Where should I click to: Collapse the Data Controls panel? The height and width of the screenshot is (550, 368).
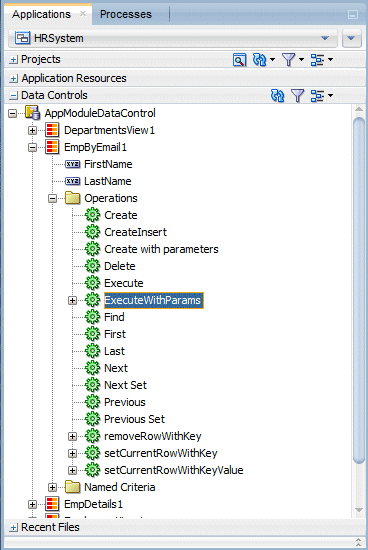[13, 95]
